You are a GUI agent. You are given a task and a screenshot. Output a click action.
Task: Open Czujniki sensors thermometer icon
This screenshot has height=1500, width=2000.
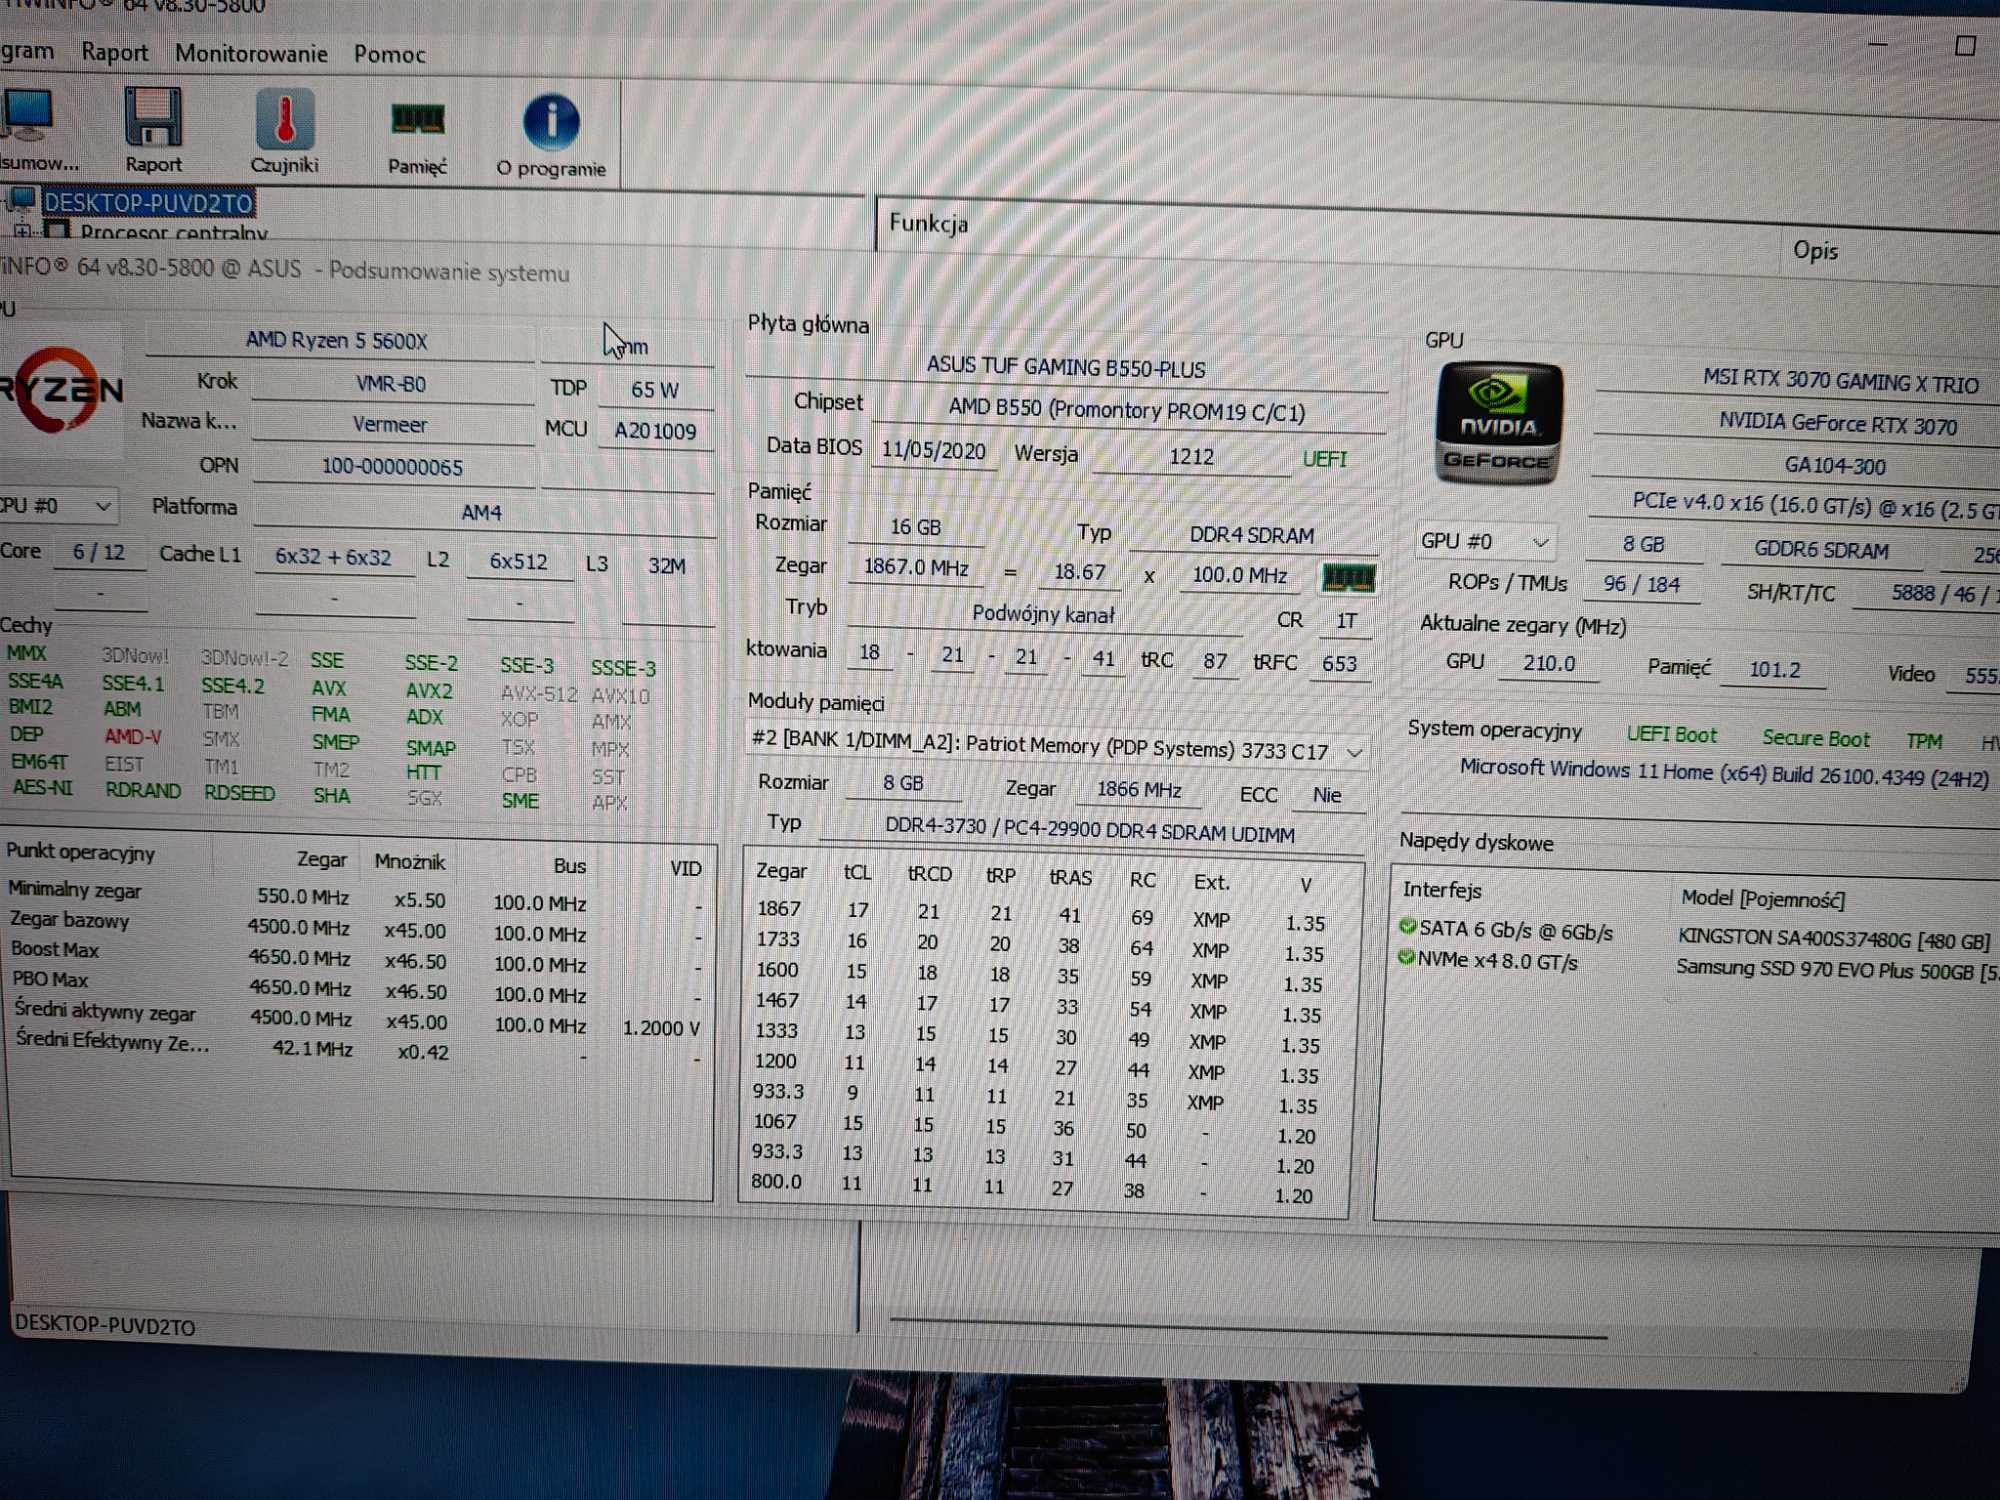pos(285,120)
